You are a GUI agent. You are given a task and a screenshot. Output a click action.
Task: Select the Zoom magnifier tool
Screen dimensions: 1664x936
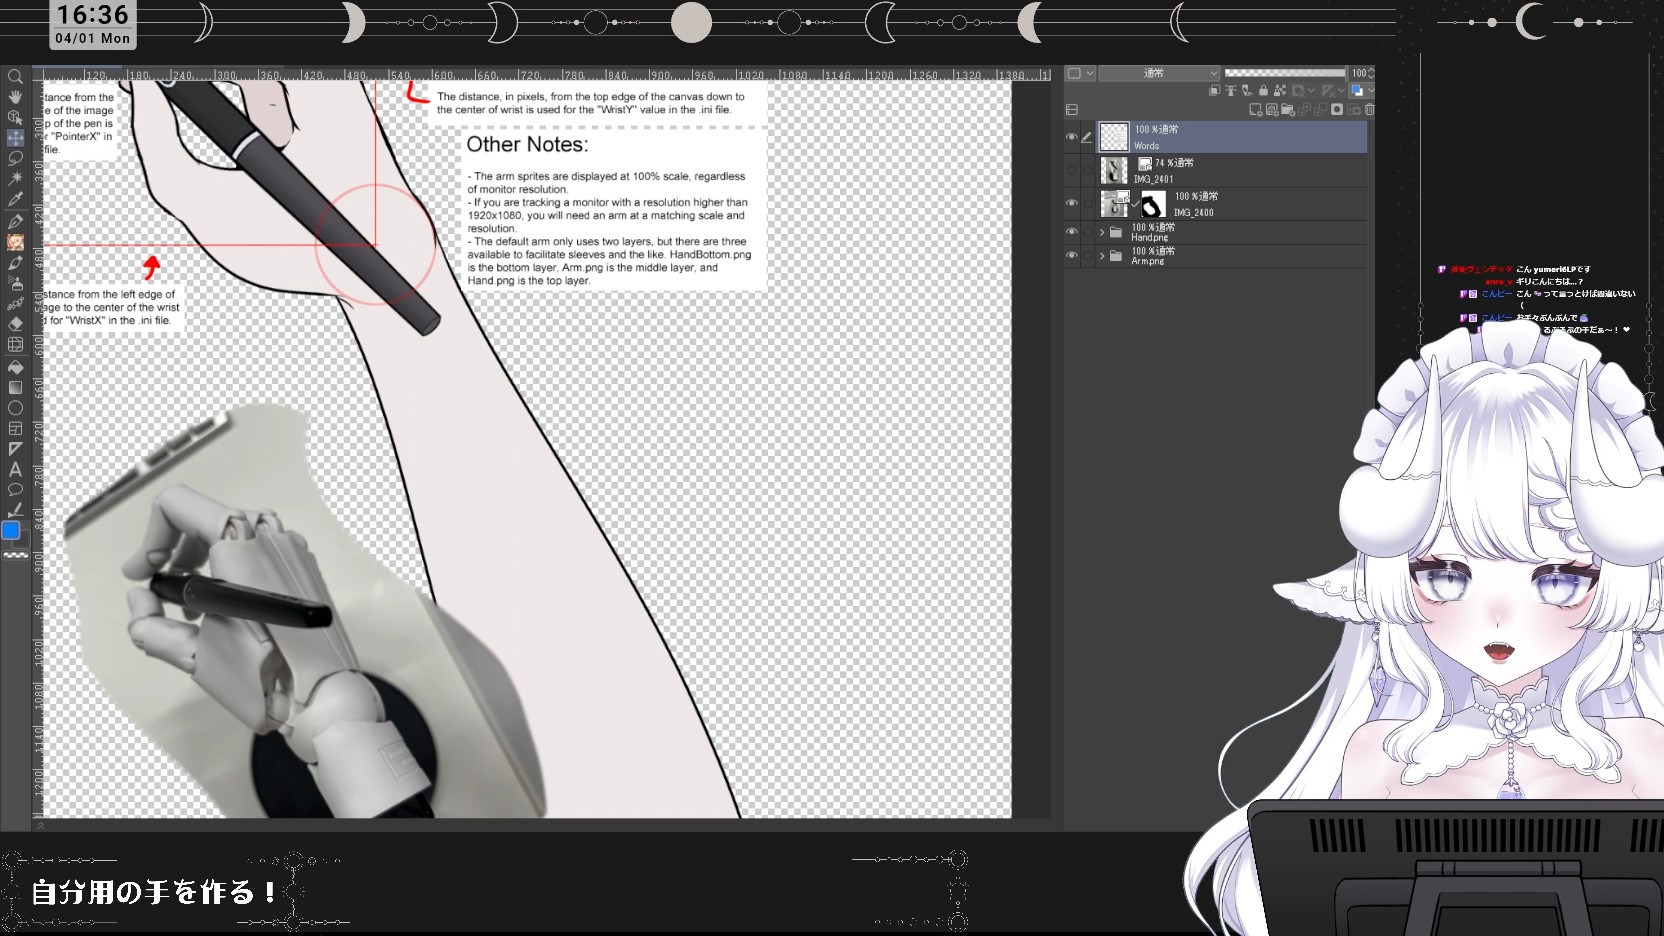click(x=15, y=77)
